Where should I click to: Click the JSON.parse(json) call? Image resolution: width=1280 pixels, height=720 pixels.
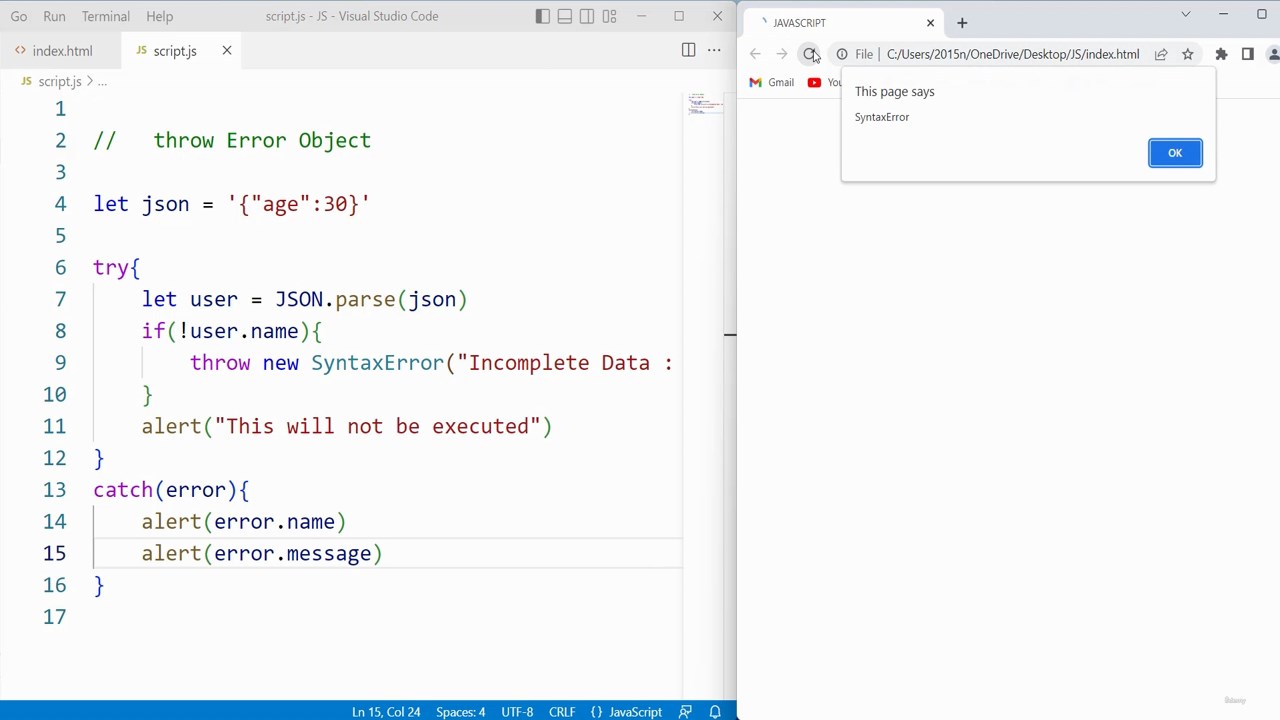click(x=371, y=300)
